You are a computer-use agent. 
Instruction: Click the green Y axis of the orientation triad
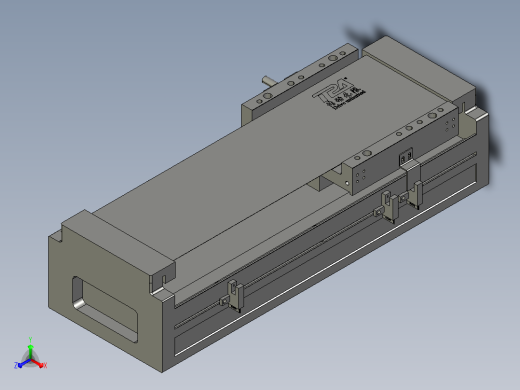point(30,351)
